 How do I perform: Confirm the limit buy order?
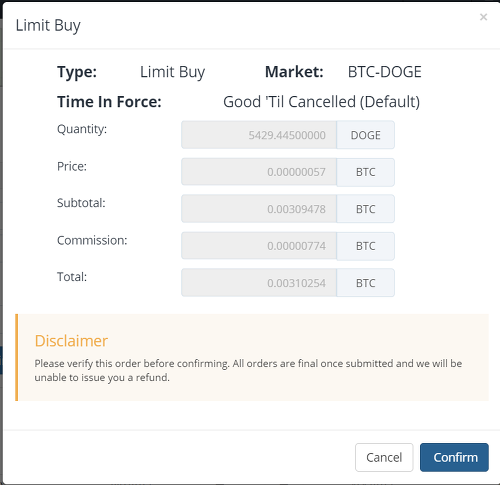454,457
